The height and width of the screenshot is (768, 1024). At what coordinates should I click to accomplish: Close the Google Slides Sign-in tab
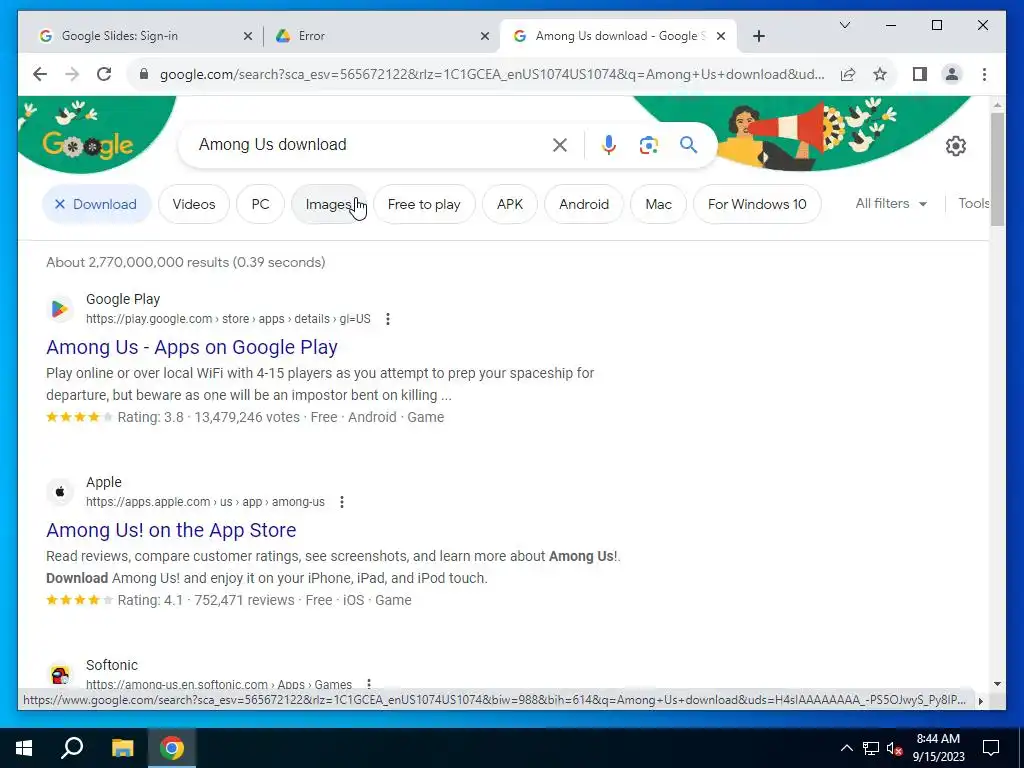(248, 37)
